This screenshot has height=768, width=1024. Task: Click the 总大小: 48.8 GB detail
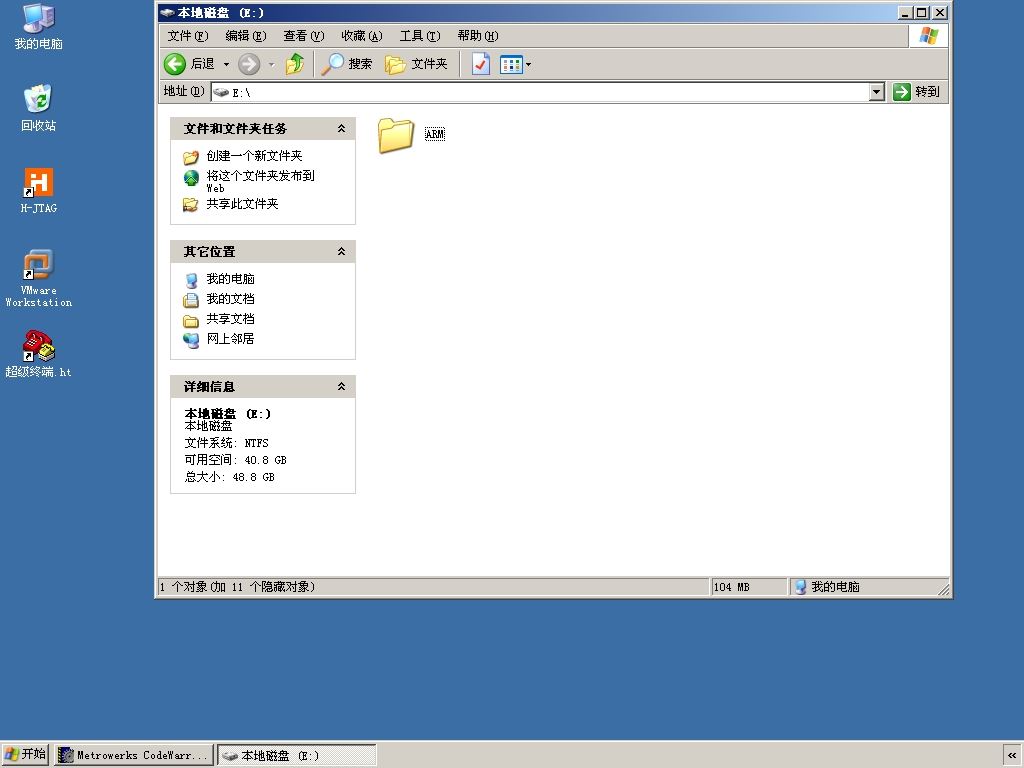(229, 477)
